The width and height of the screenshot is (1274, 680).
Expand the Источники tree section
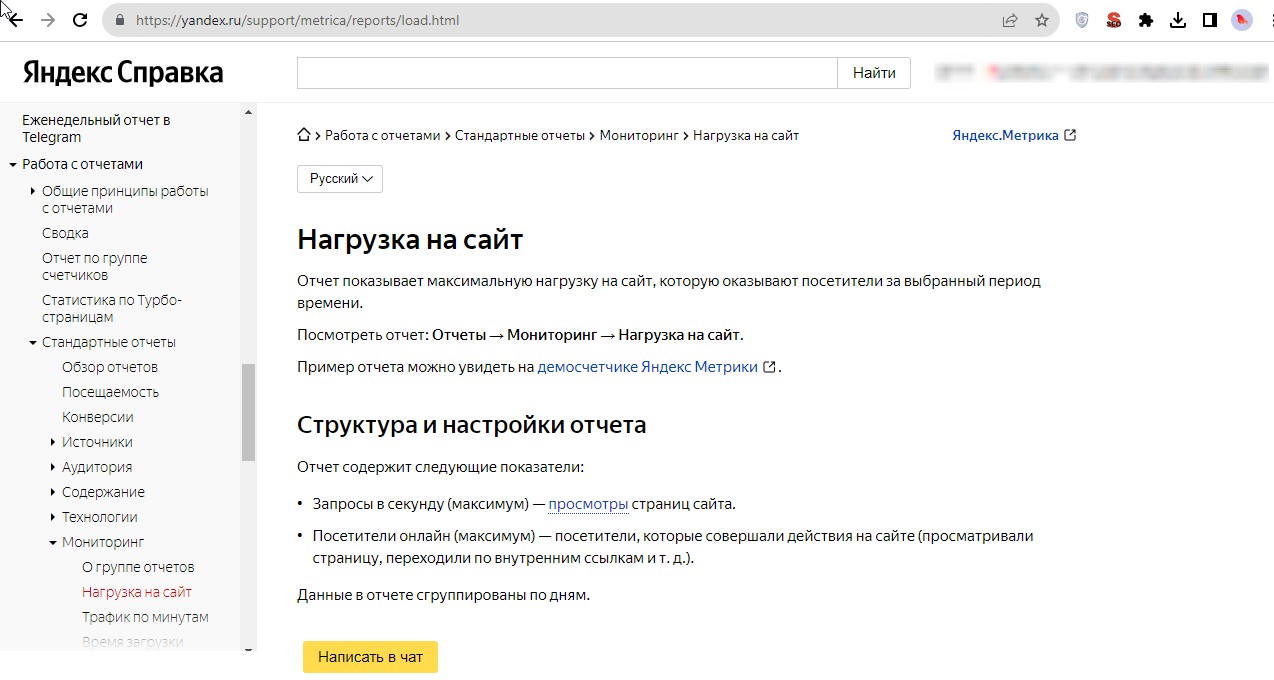(53, 442)
